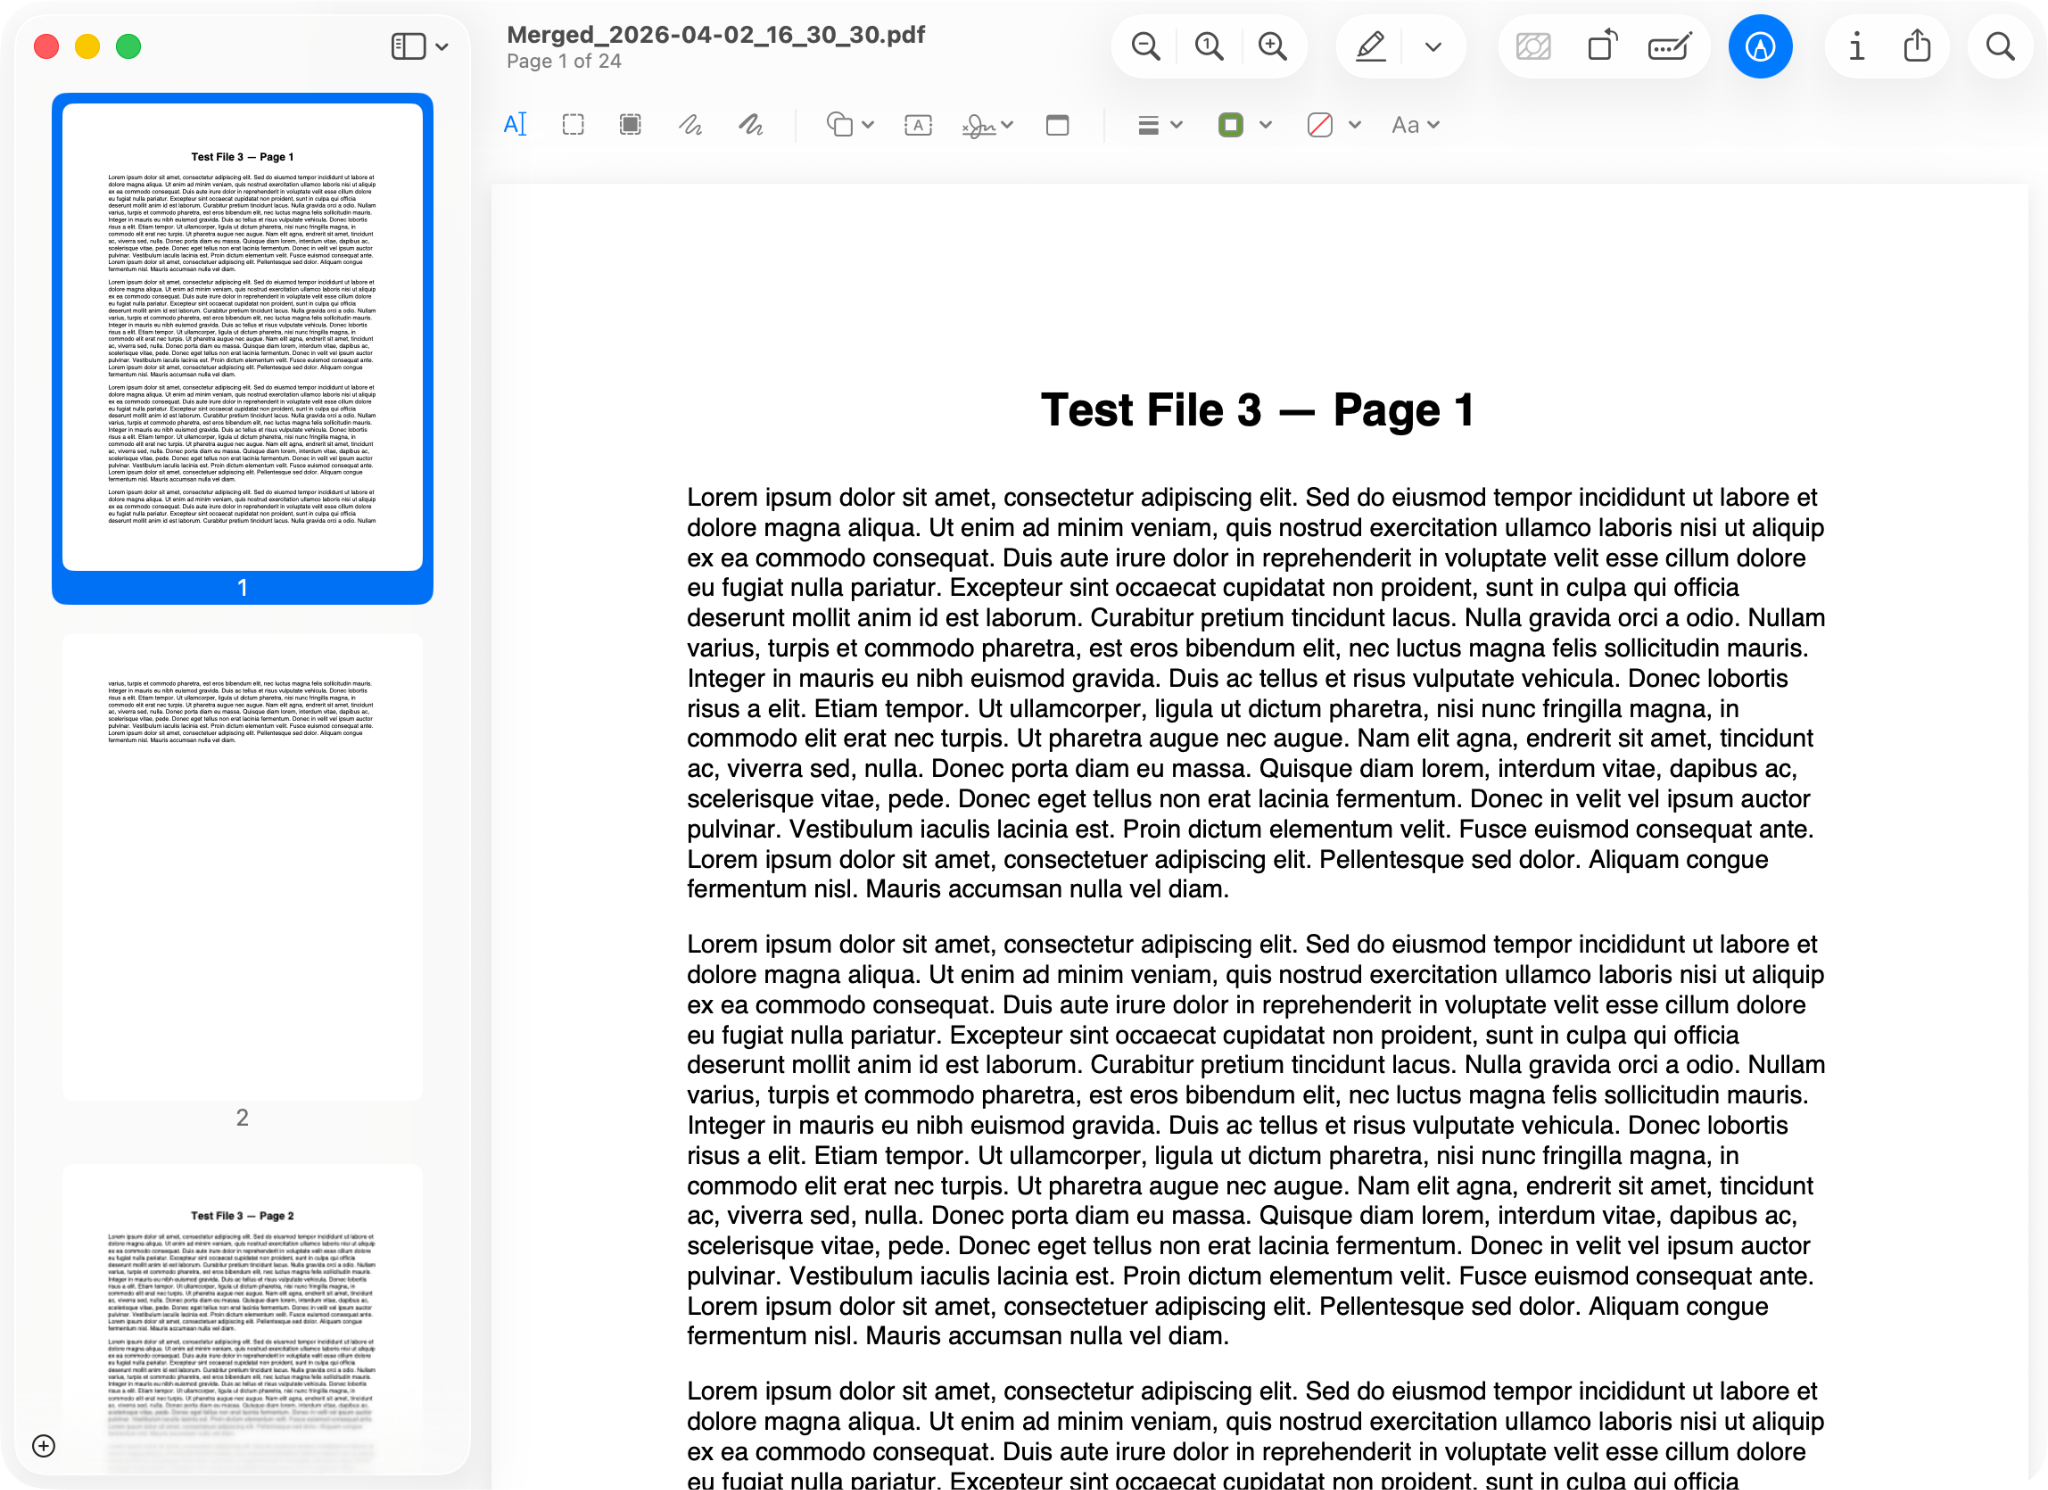Select the Draw tool
The image size is (2048, 1490).
(751, 124)
